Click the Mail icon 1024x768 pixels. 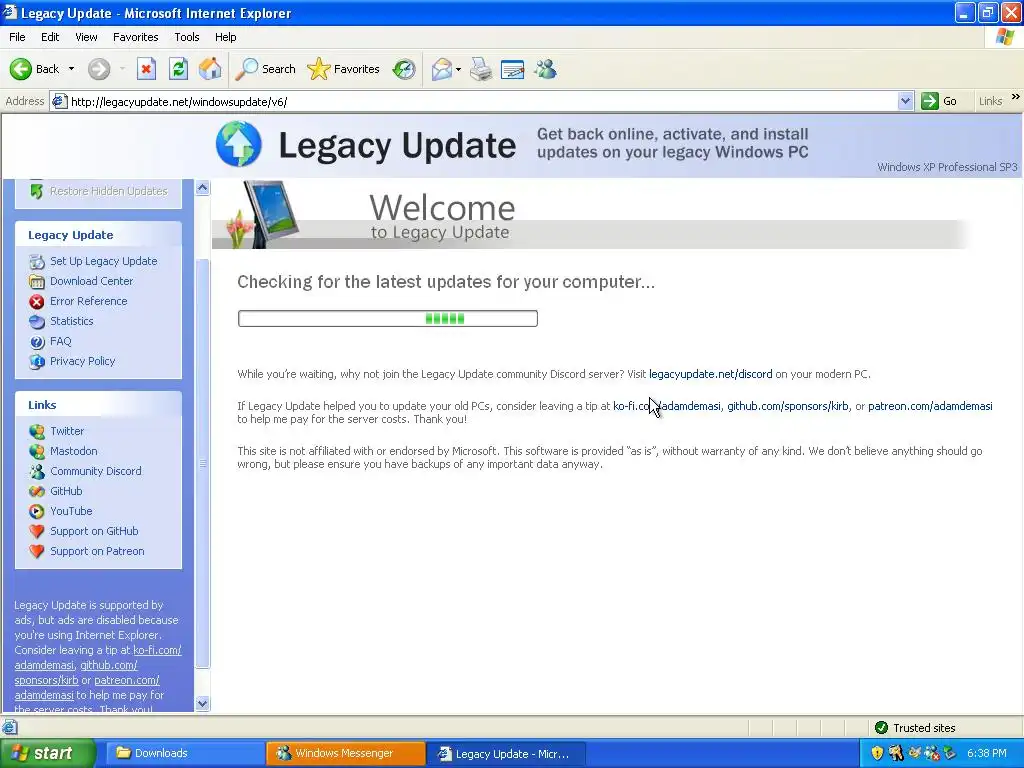point(441,69)
